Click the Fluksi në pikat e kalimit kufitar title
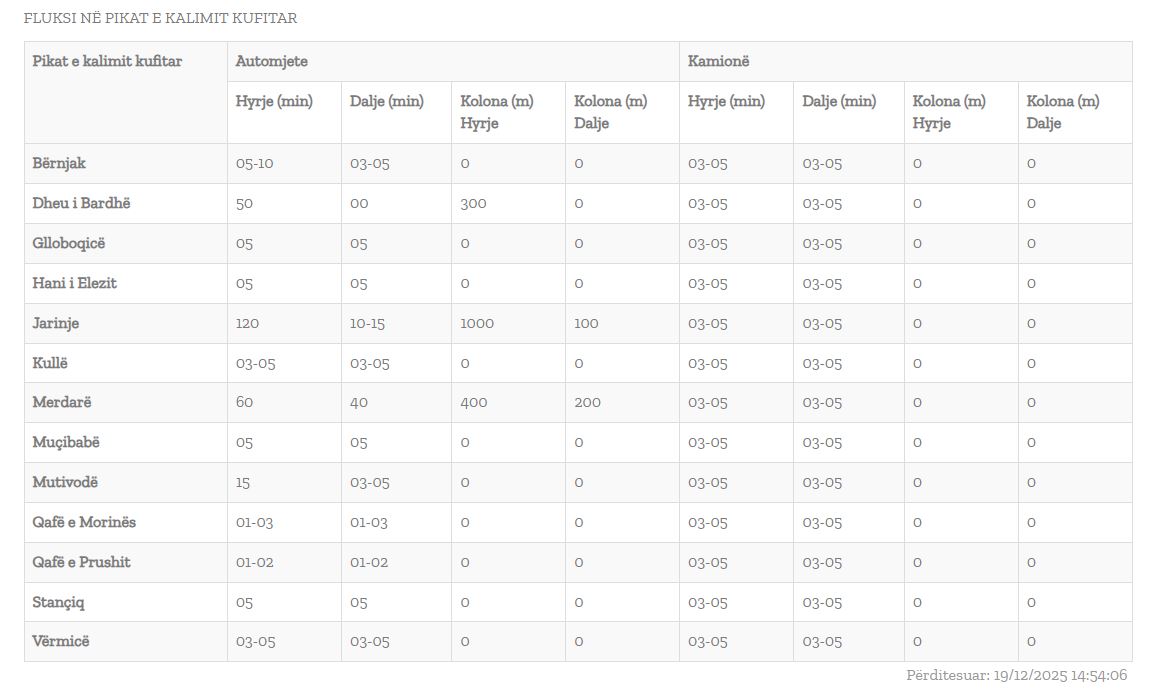The height and width of the screenshot is (690, 1176). point(160,18)
